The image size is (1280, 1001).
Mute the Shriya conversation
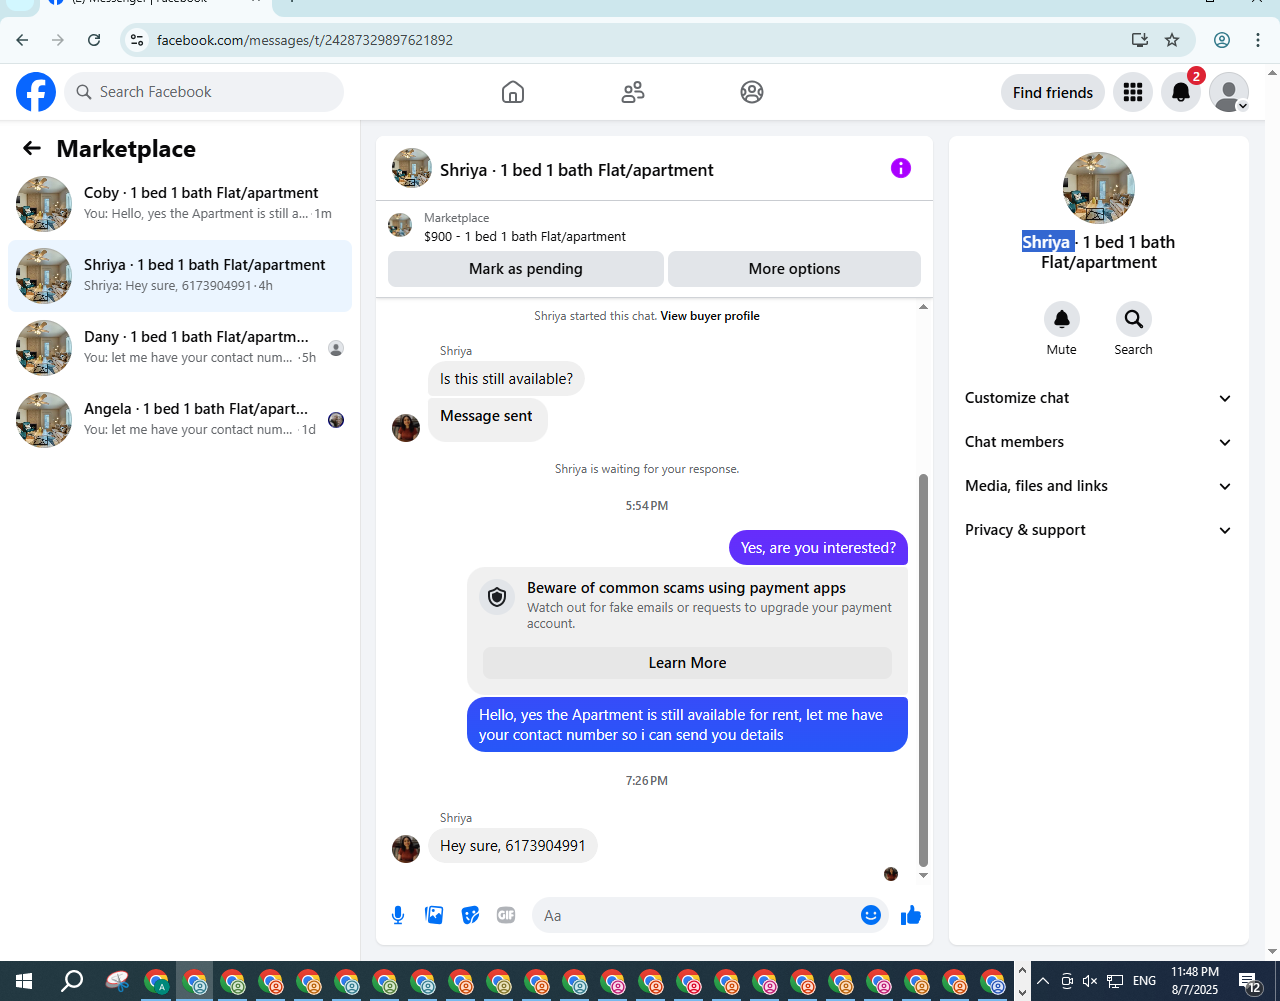(1062, 319)
